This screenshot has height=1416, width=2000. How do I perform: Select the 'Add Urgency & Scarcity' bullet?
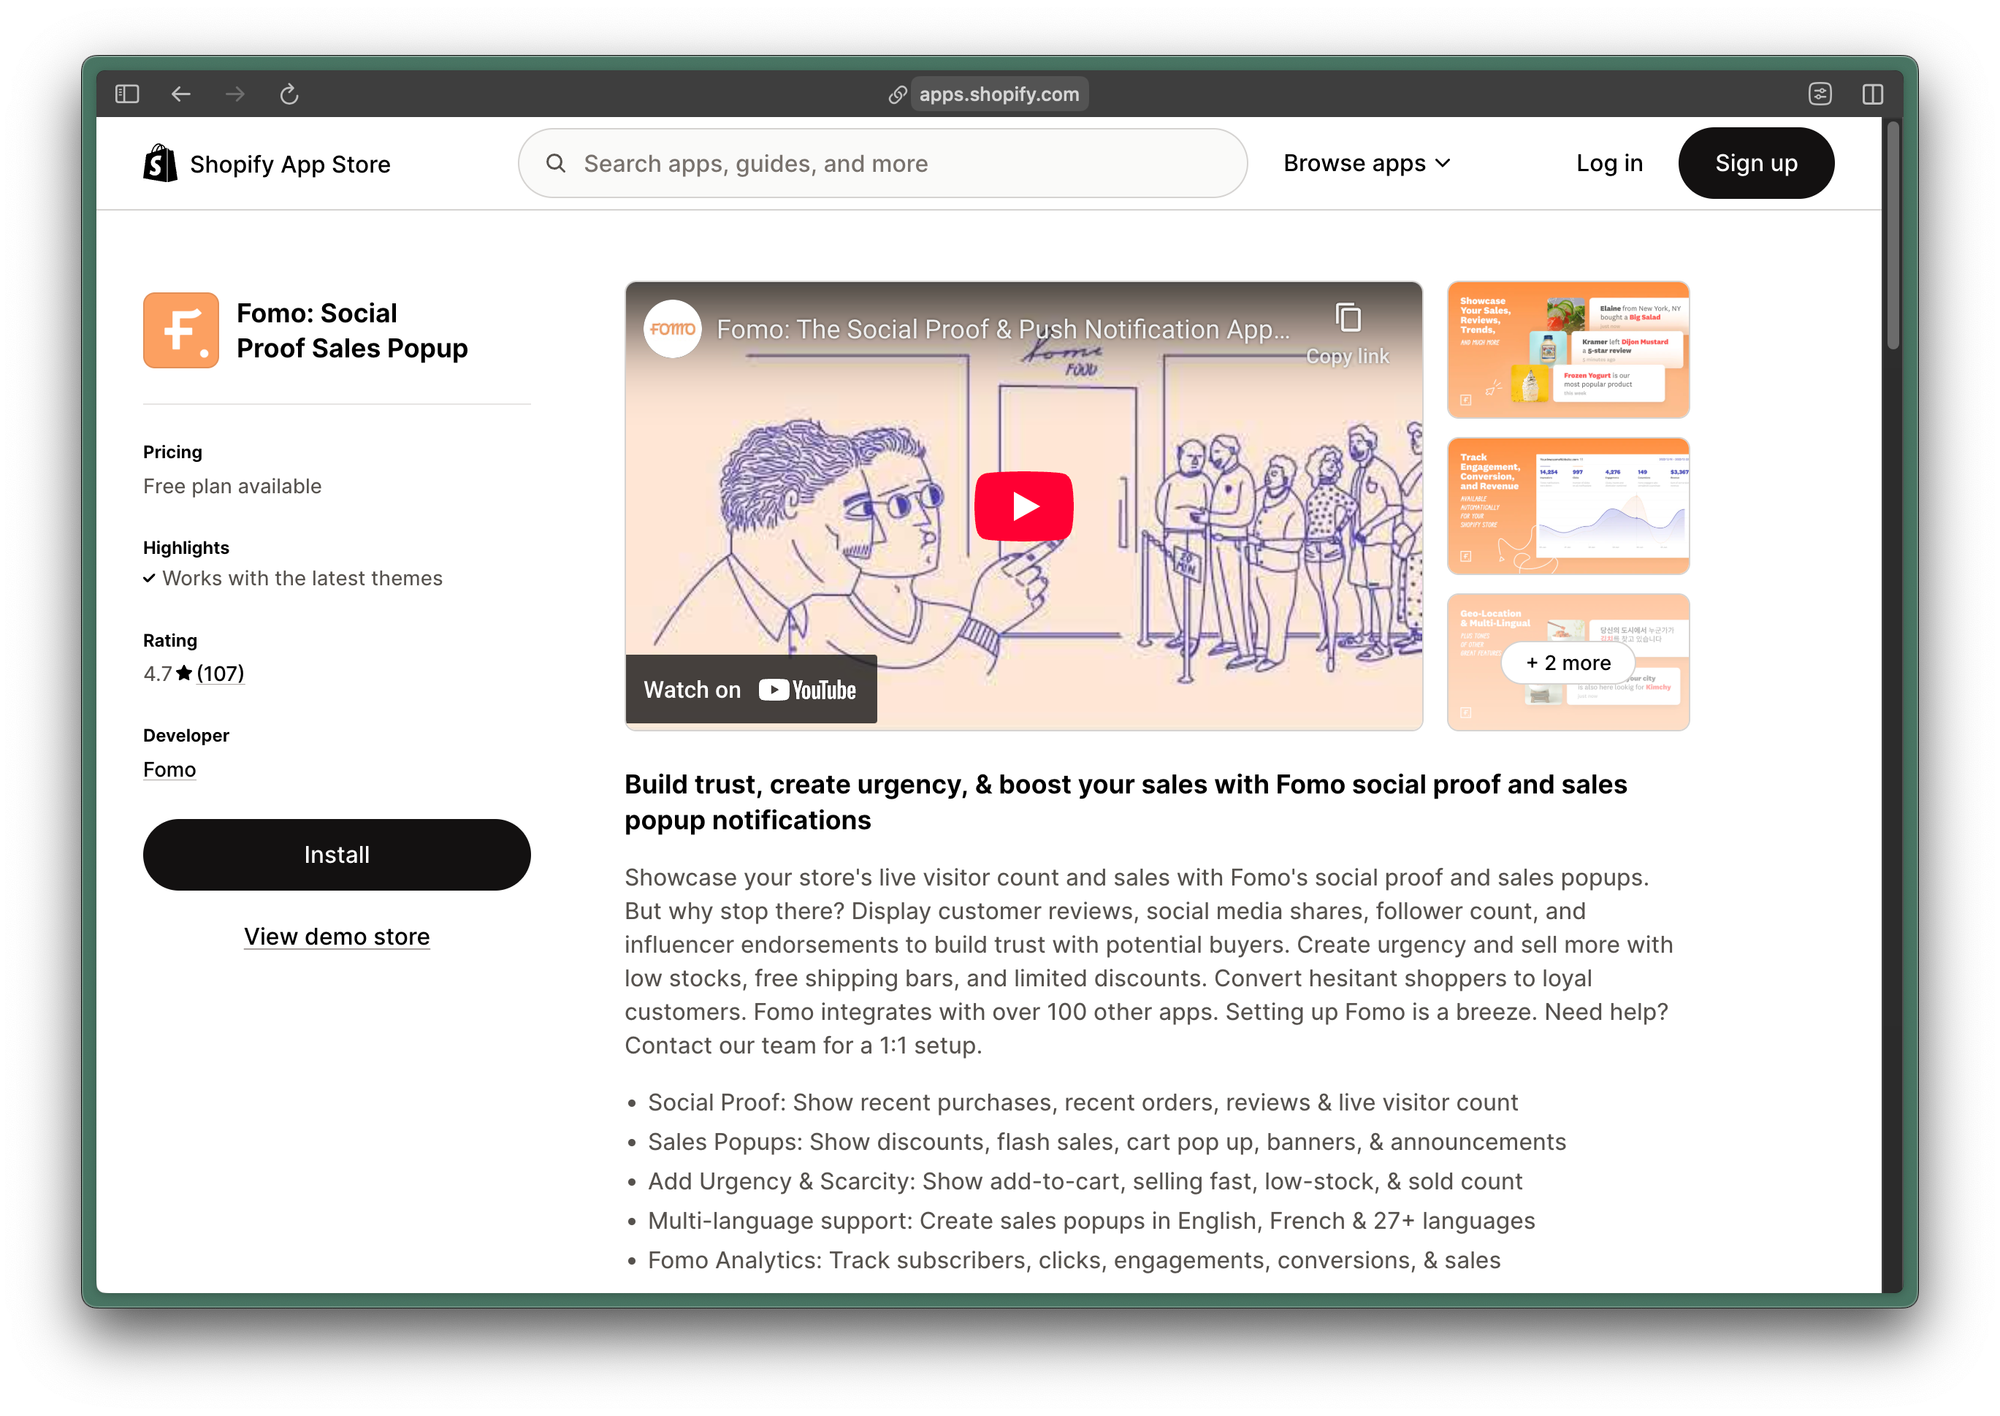(x=1085, y=1181)
